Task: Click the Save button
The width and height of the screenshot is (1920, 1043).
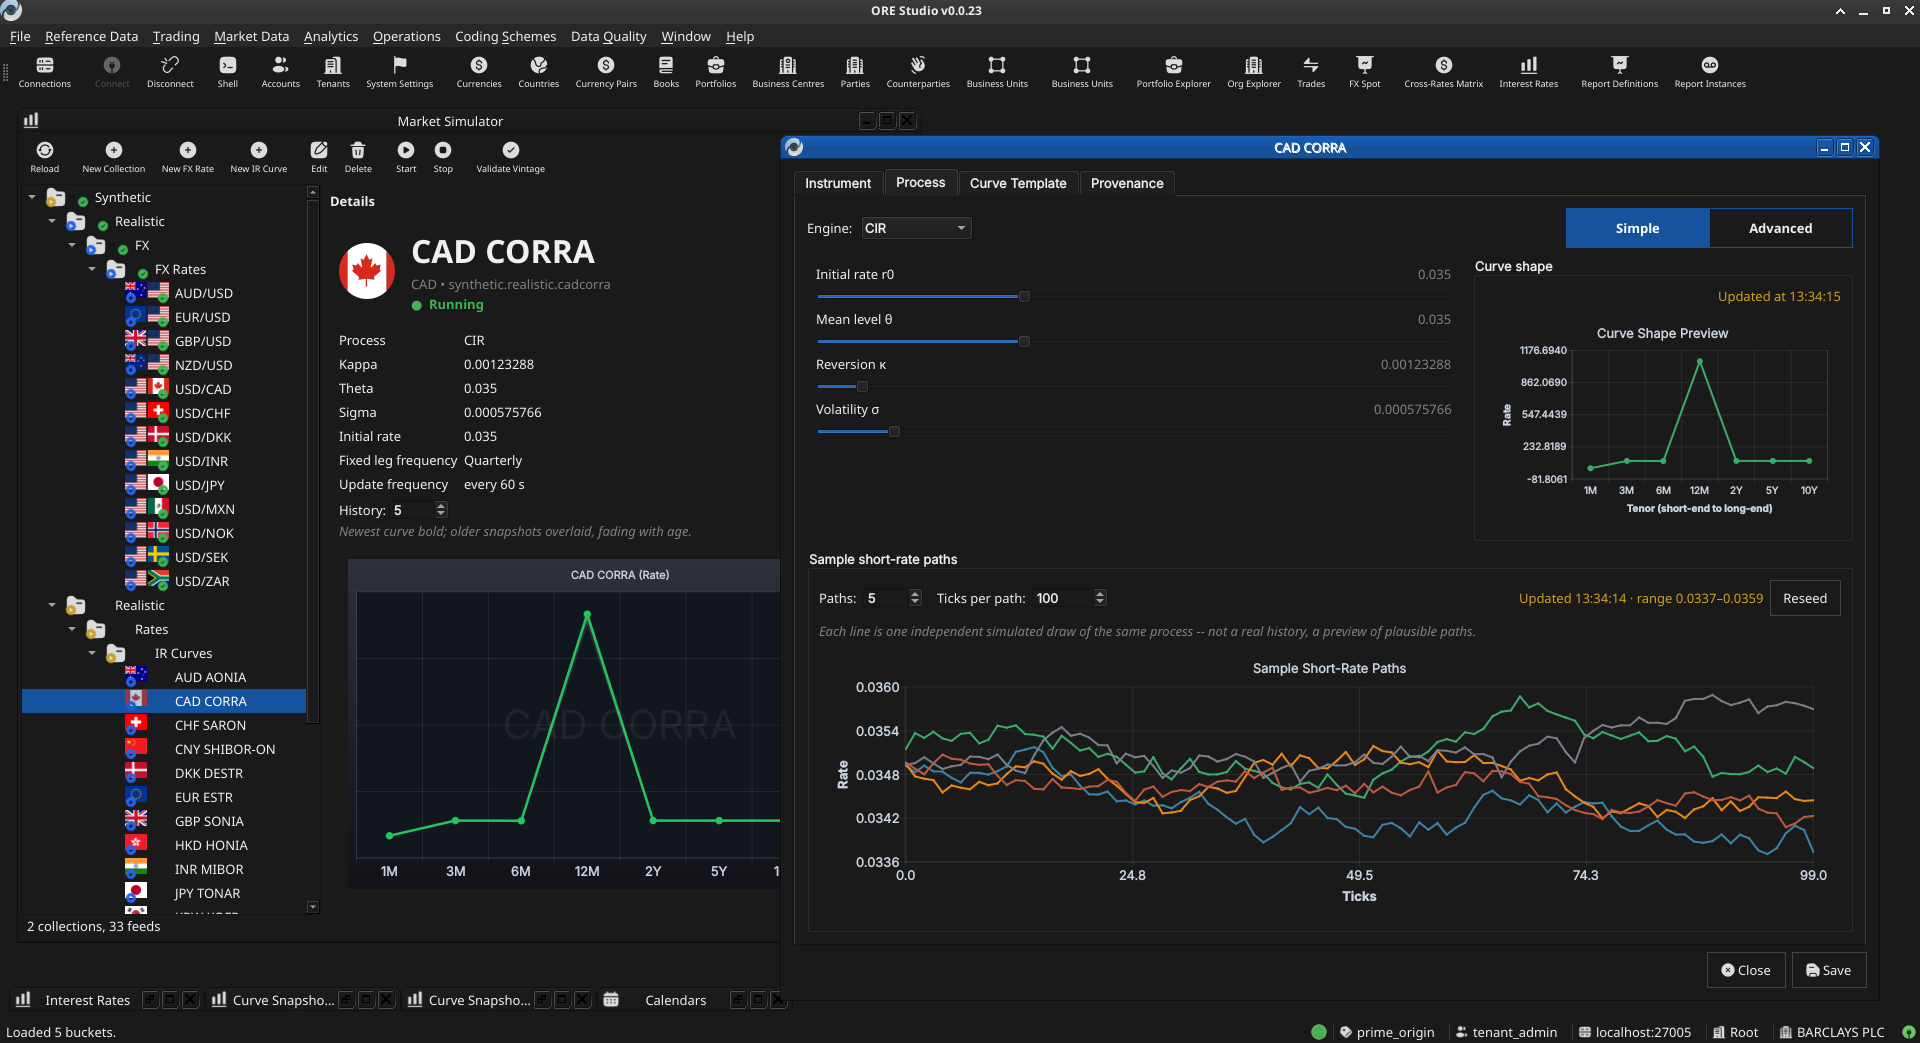Action: click(1828, 970)
